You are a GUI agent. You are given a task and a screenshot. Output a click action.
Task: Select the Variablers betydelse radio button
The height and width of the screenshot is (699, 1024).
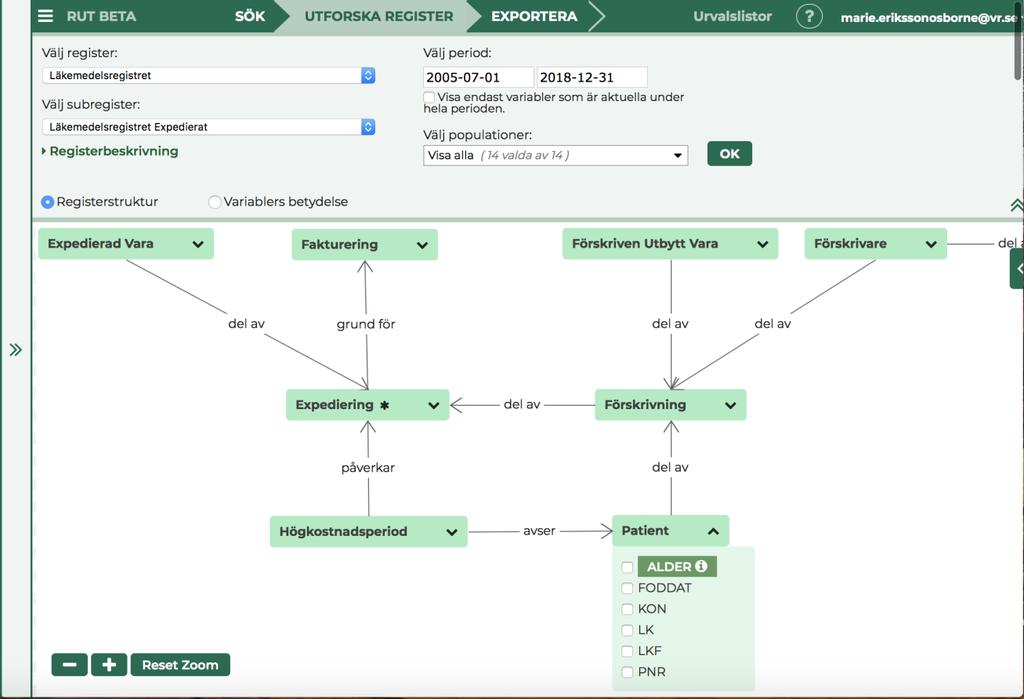[x=214, y=202]
